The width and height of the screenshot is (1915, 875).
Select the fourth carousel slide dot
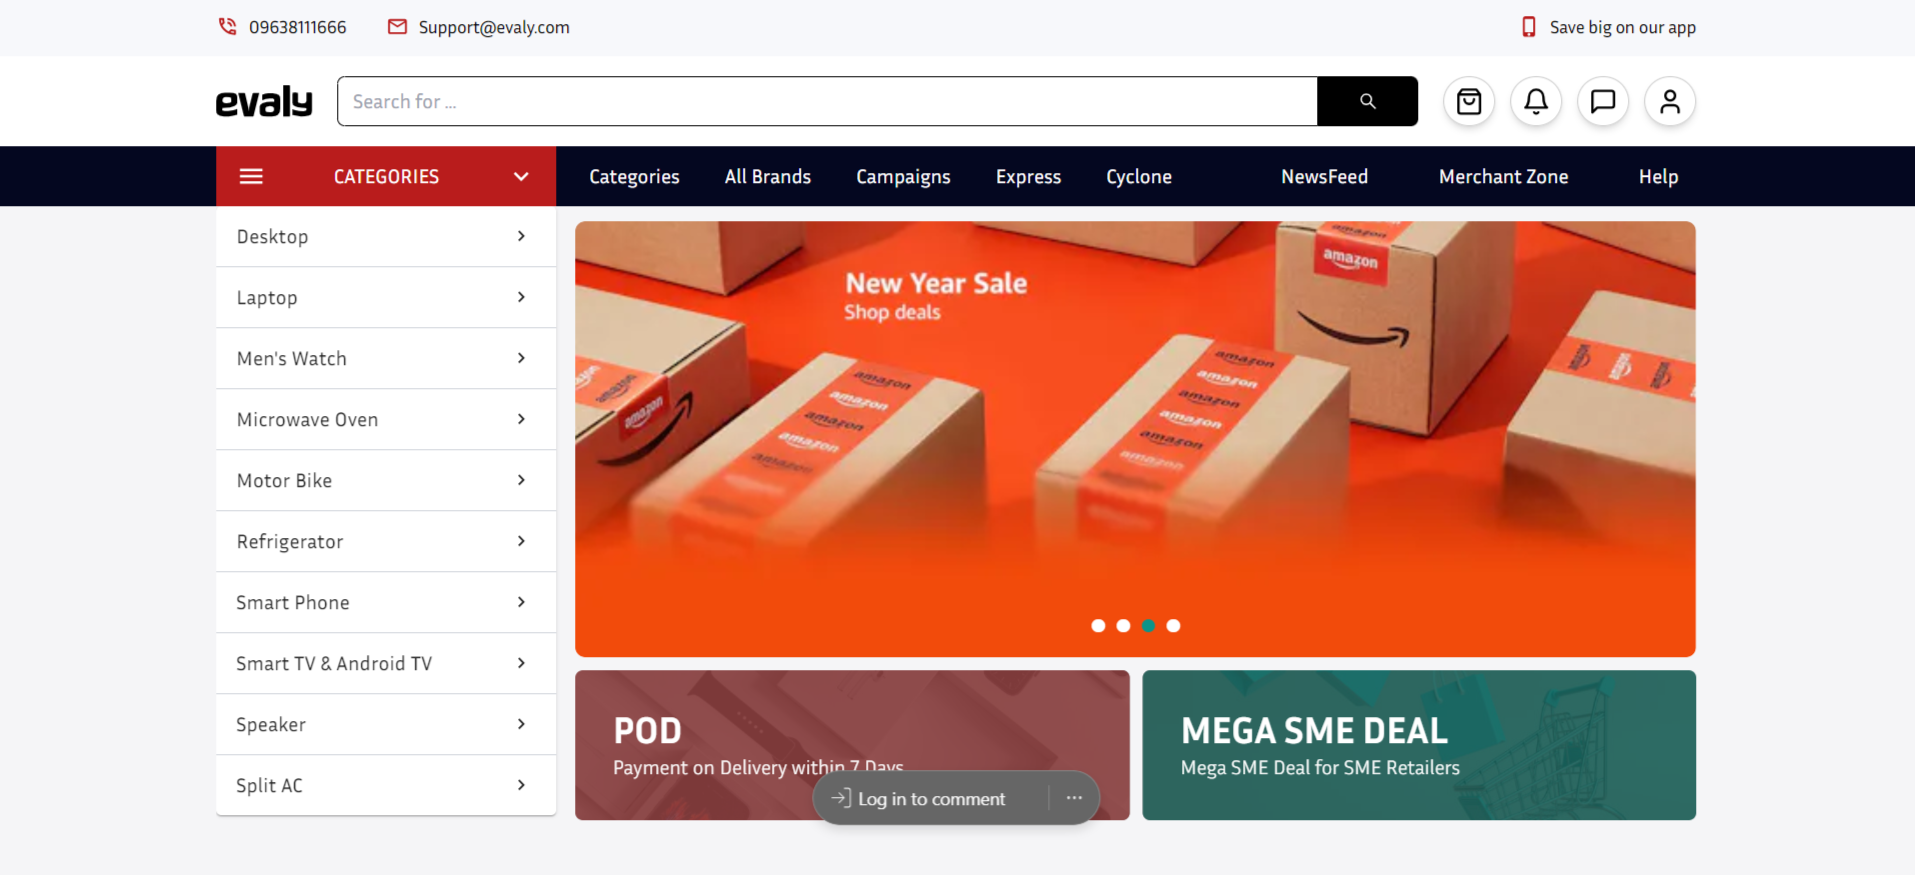point(1173,626)
